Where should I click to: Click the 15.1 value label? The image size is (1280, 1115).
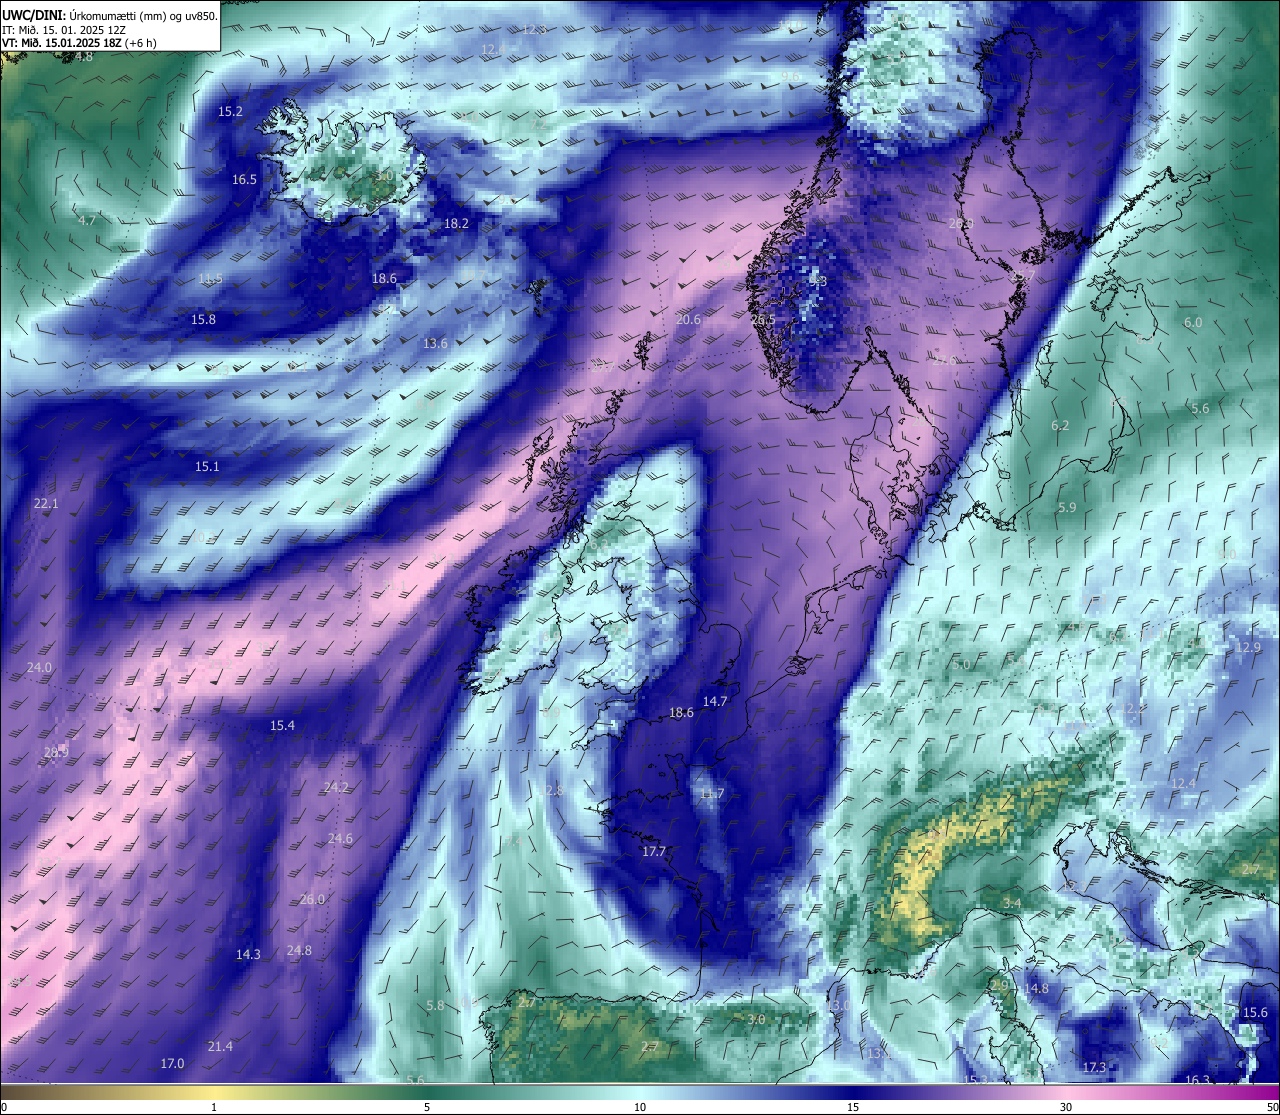207,467
